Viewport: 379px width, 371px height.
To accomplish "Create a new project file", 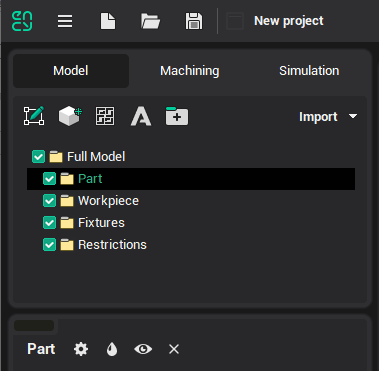I will click(x=108, y=21).
